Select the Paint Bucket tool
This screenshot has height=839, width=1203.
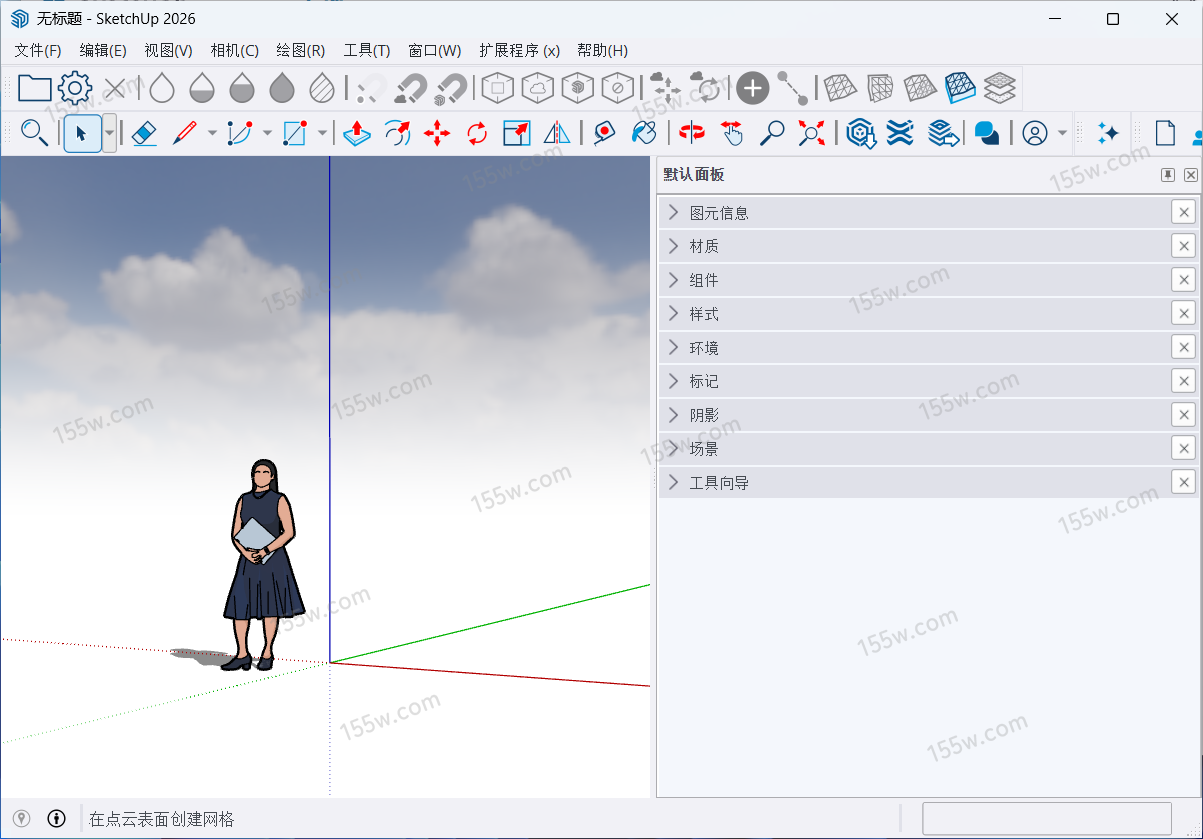pyautogui.click(x=645, y=133)
